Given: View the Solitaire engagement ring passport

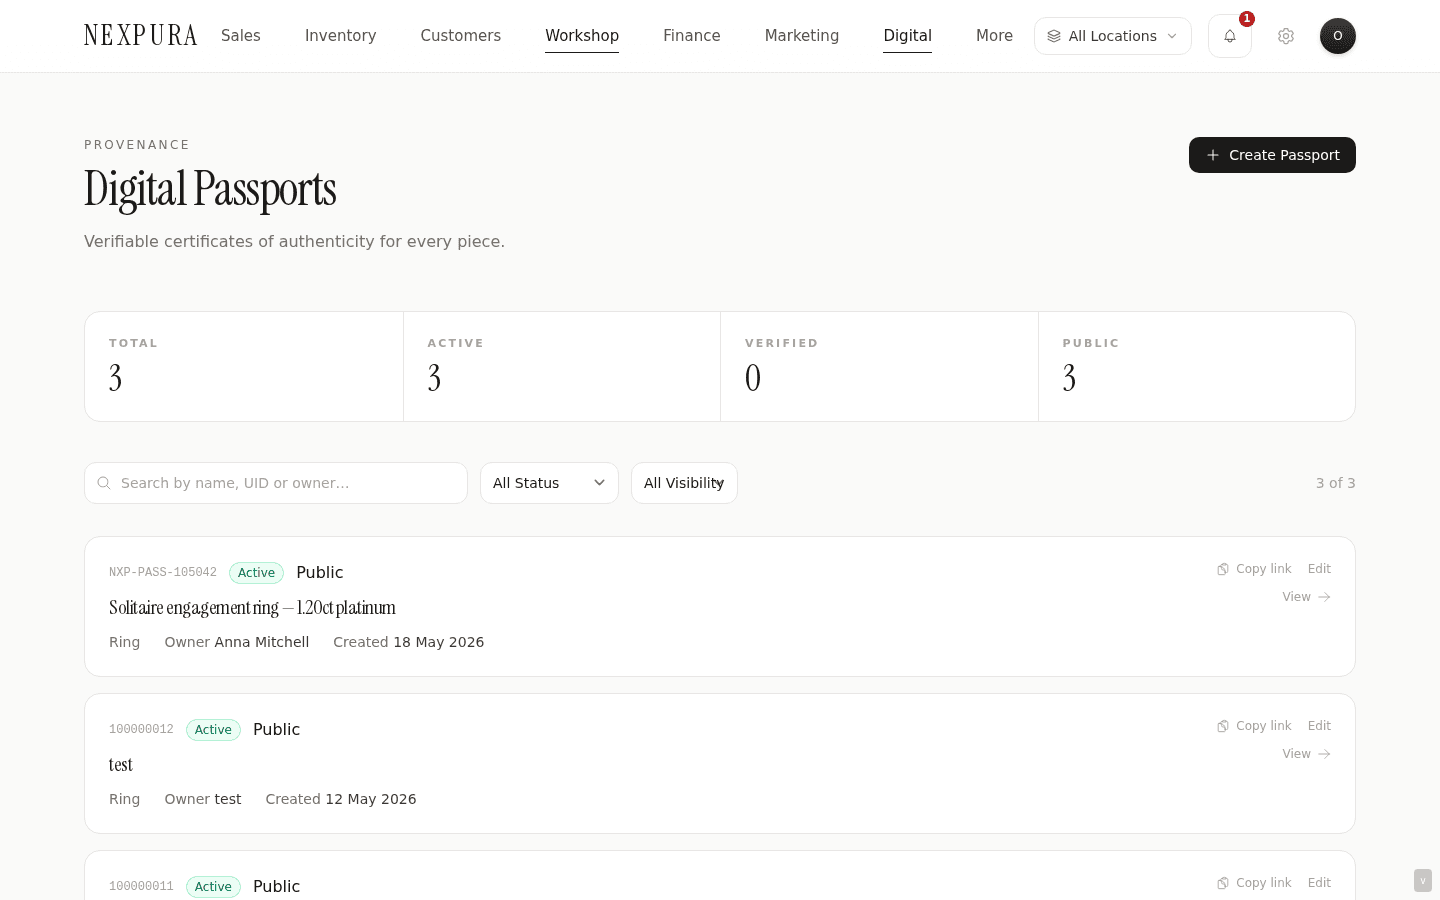Looking at the screenshot, I should [1306, 597].
